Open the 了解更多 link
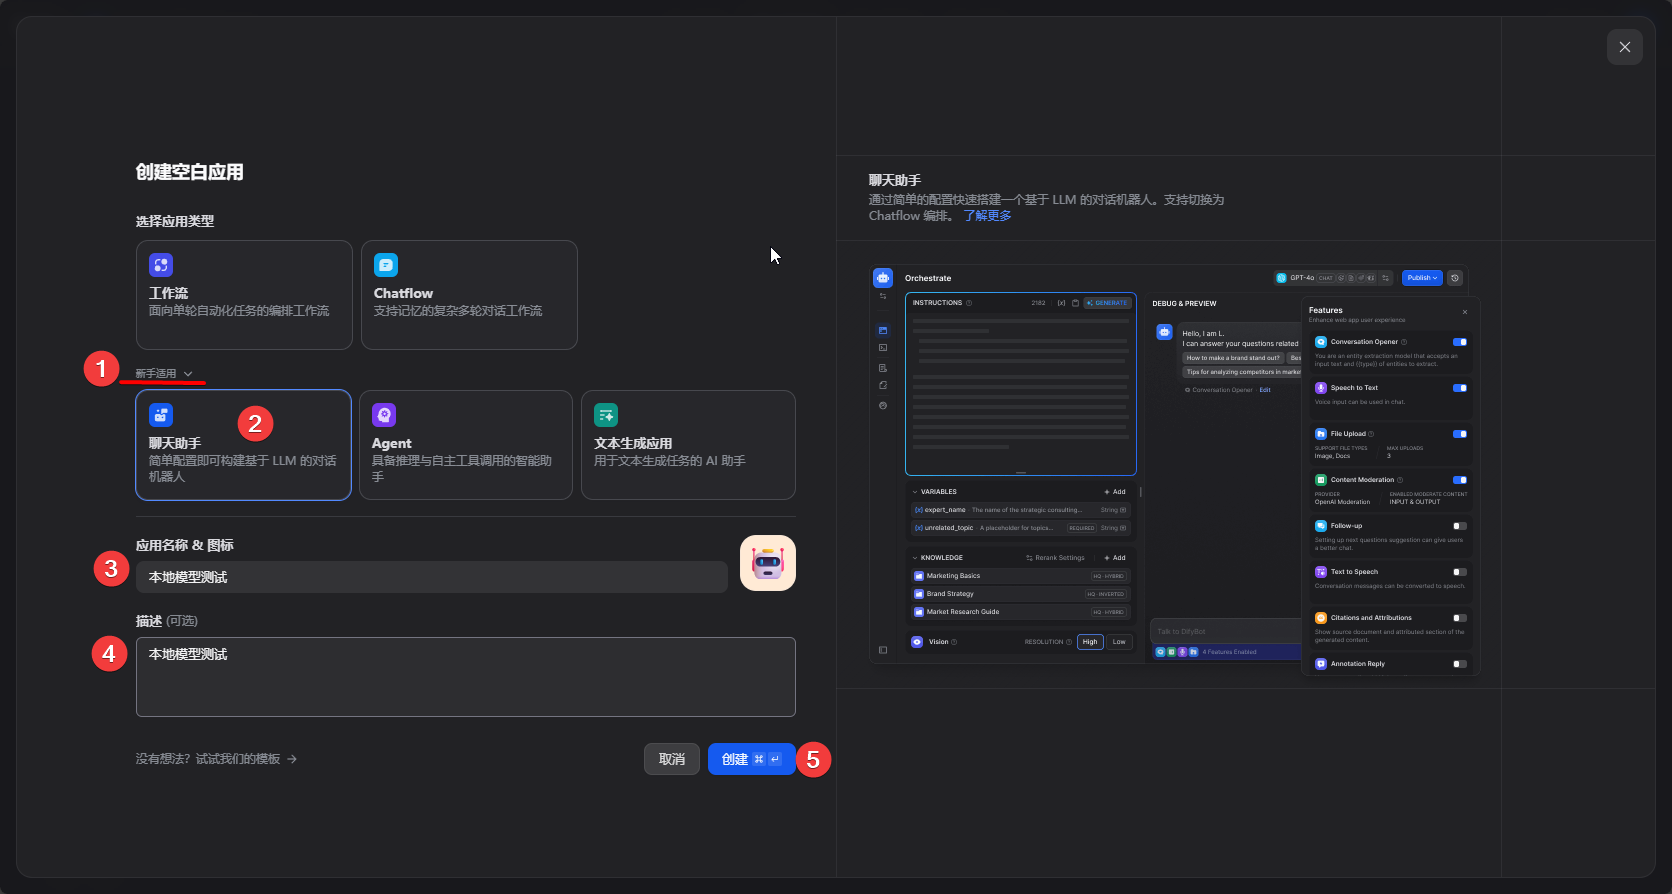 pos(987,216)
